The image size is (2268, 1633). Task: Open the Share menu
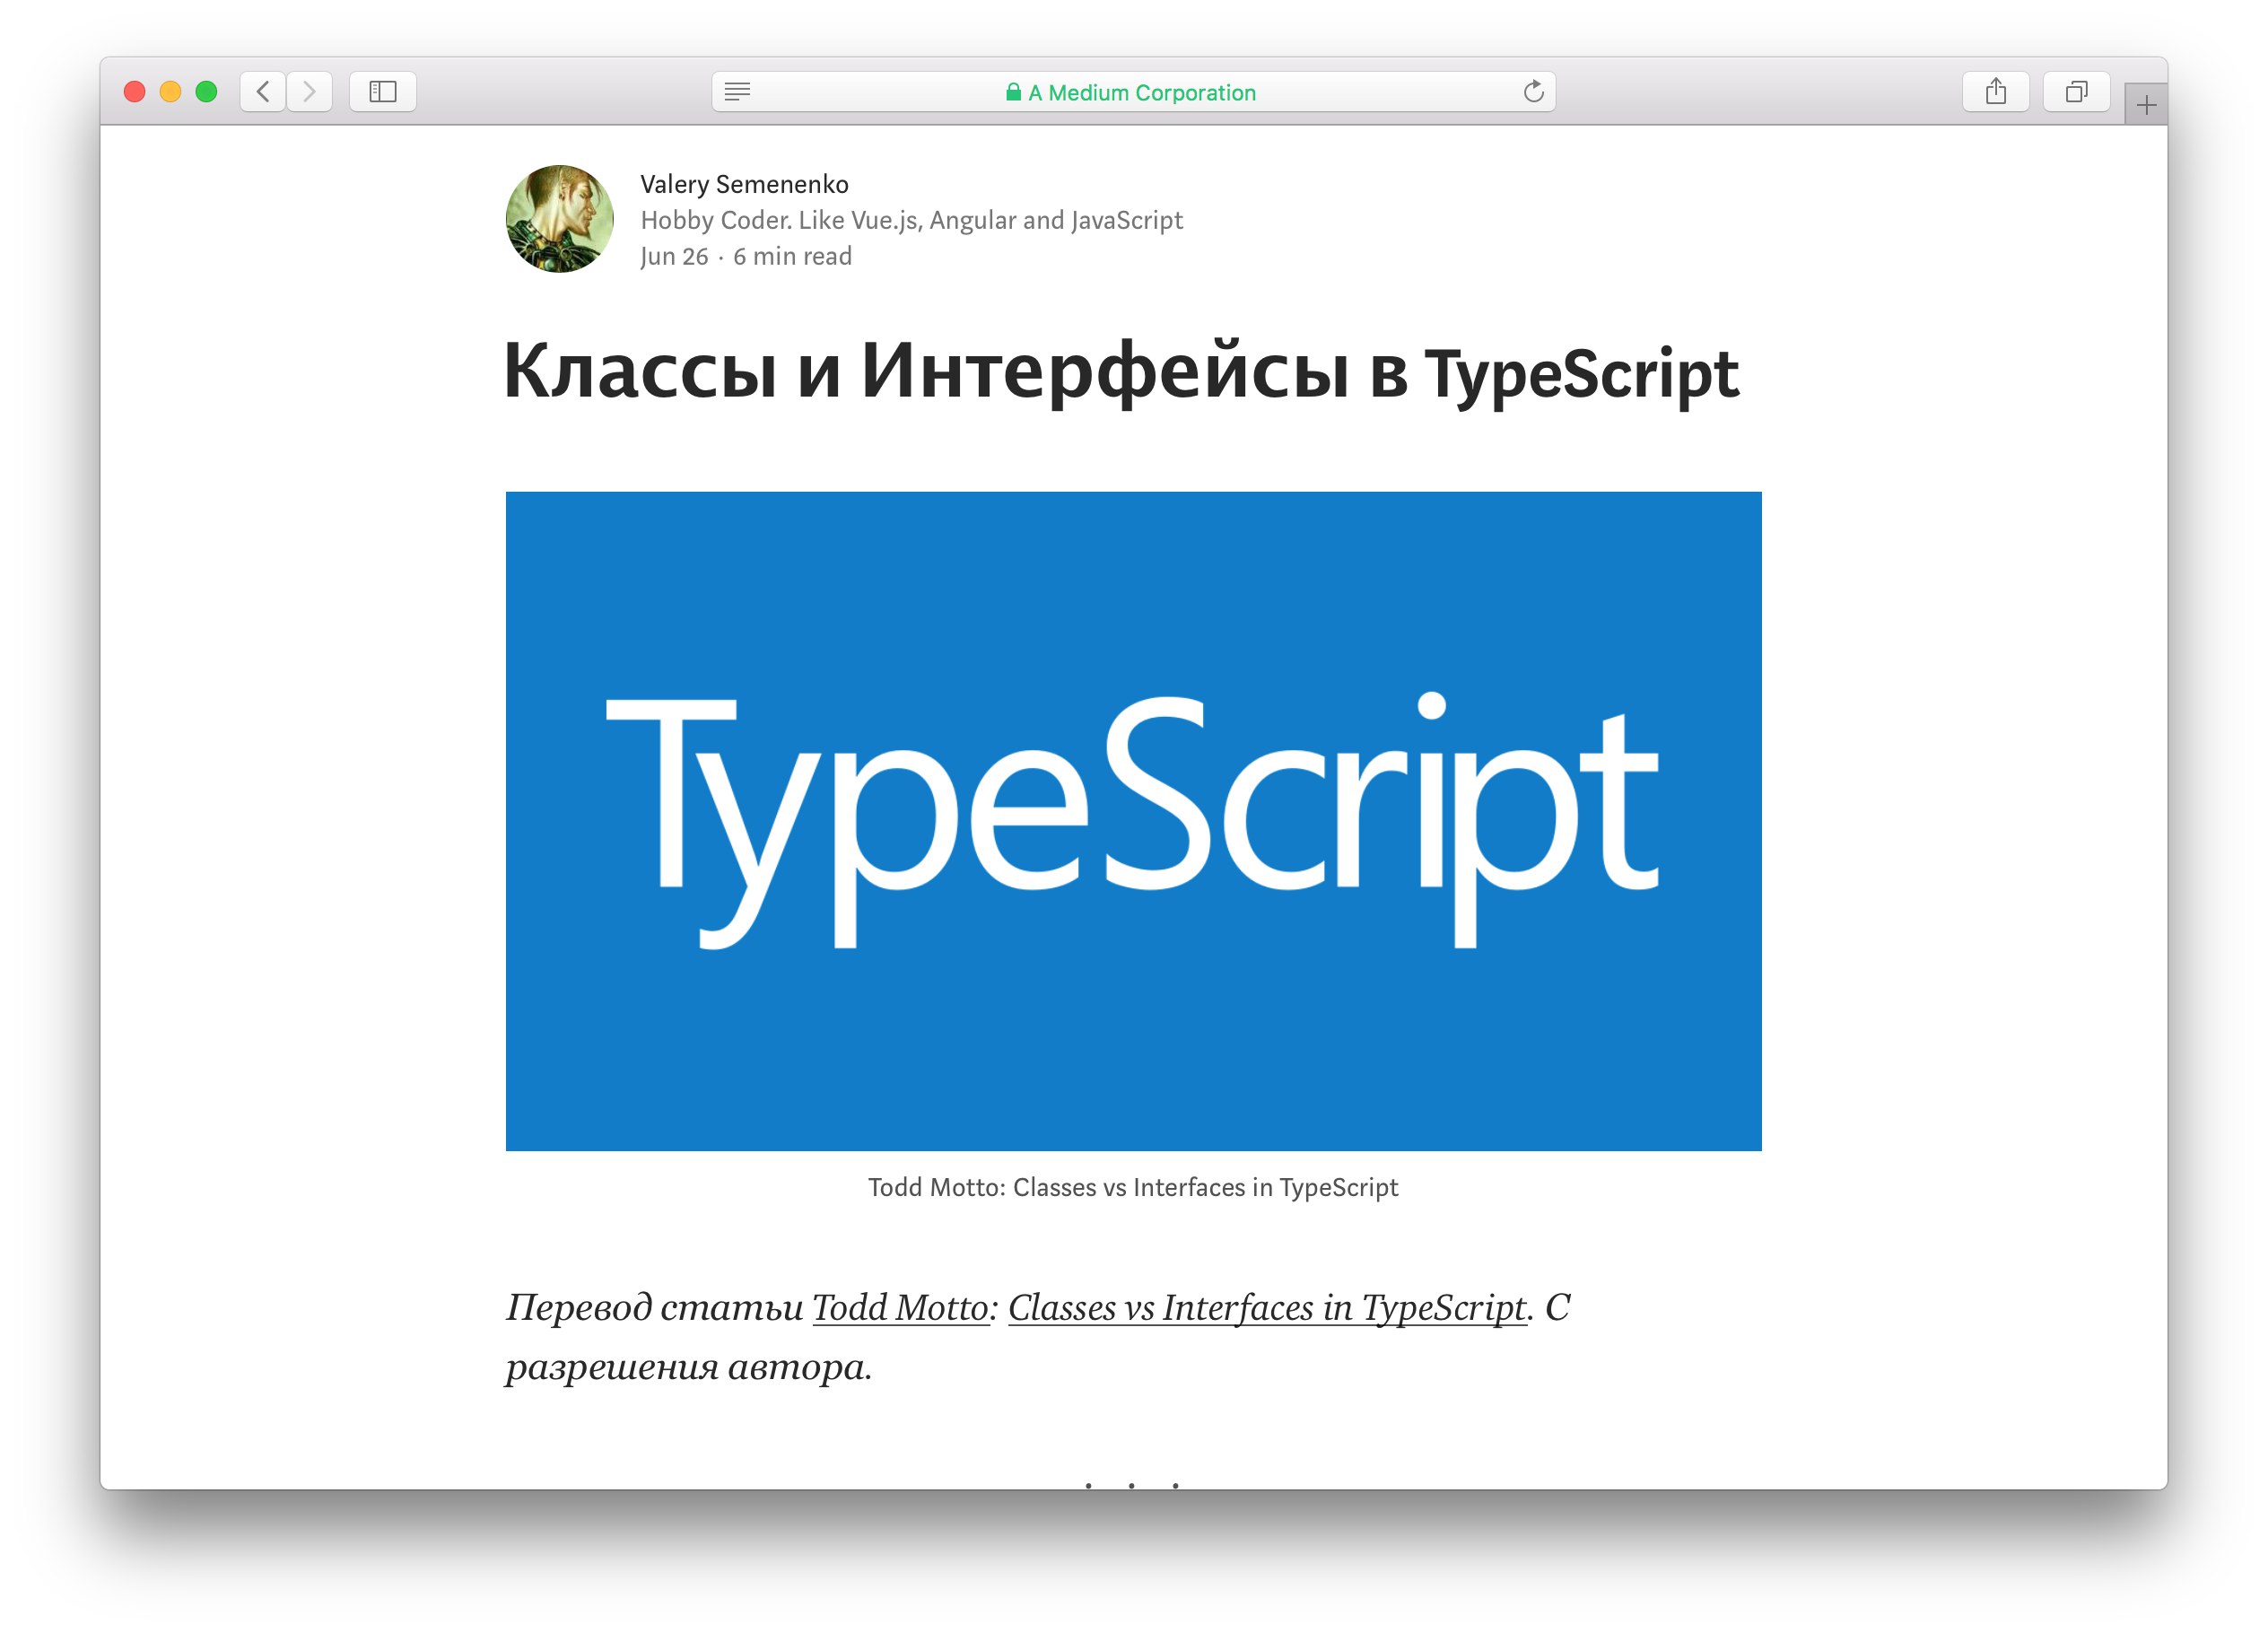click(1995, 92)
